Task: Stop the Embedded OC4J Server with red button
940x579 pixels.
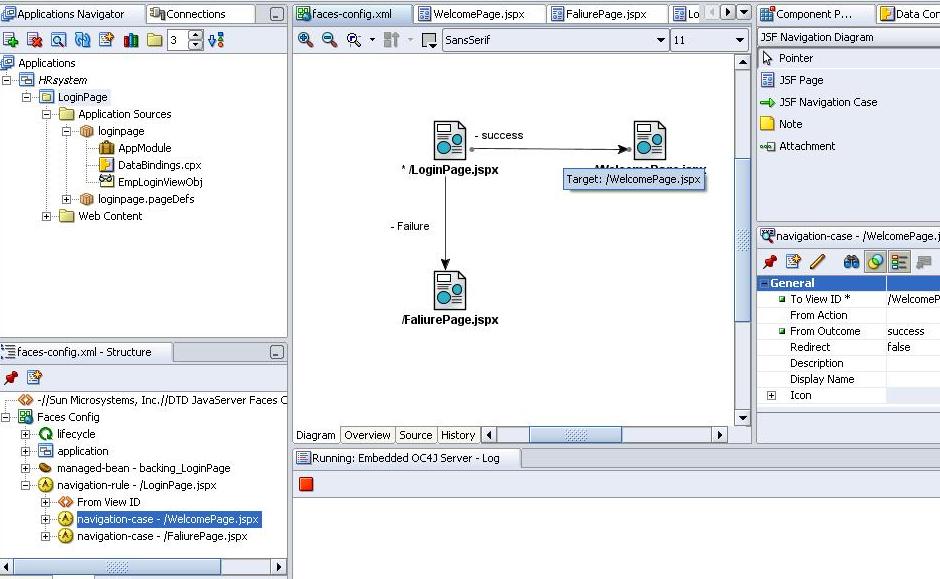Action: (x=307, y=484)
